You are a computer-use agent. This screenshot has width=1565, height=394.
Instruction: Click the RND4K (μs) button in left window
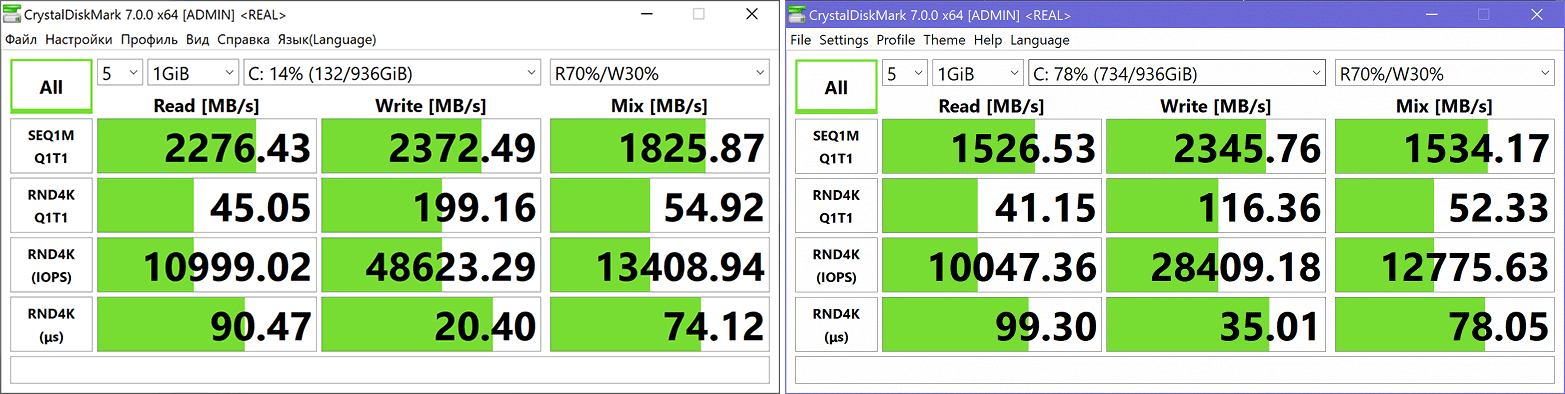(51, 324)
